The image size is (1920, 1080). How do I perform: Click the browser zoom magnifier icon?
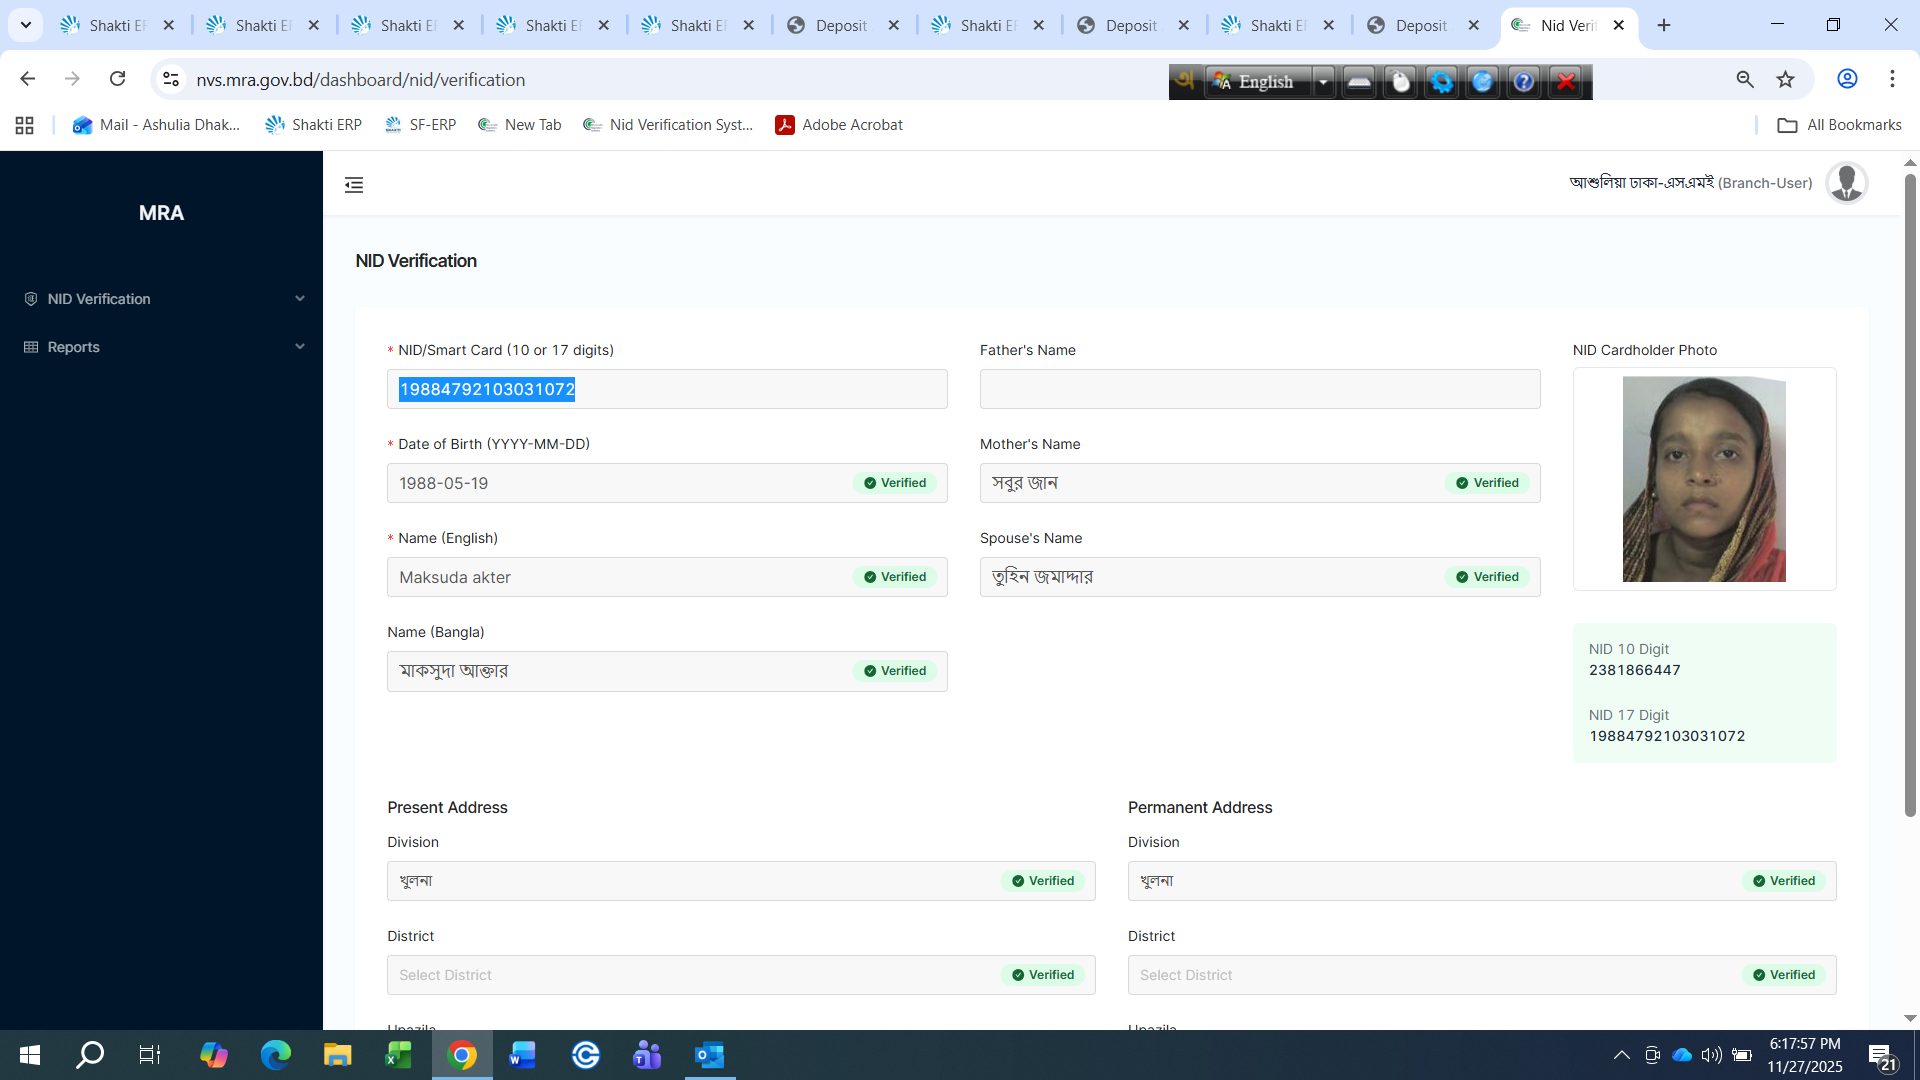(1745, 79)
